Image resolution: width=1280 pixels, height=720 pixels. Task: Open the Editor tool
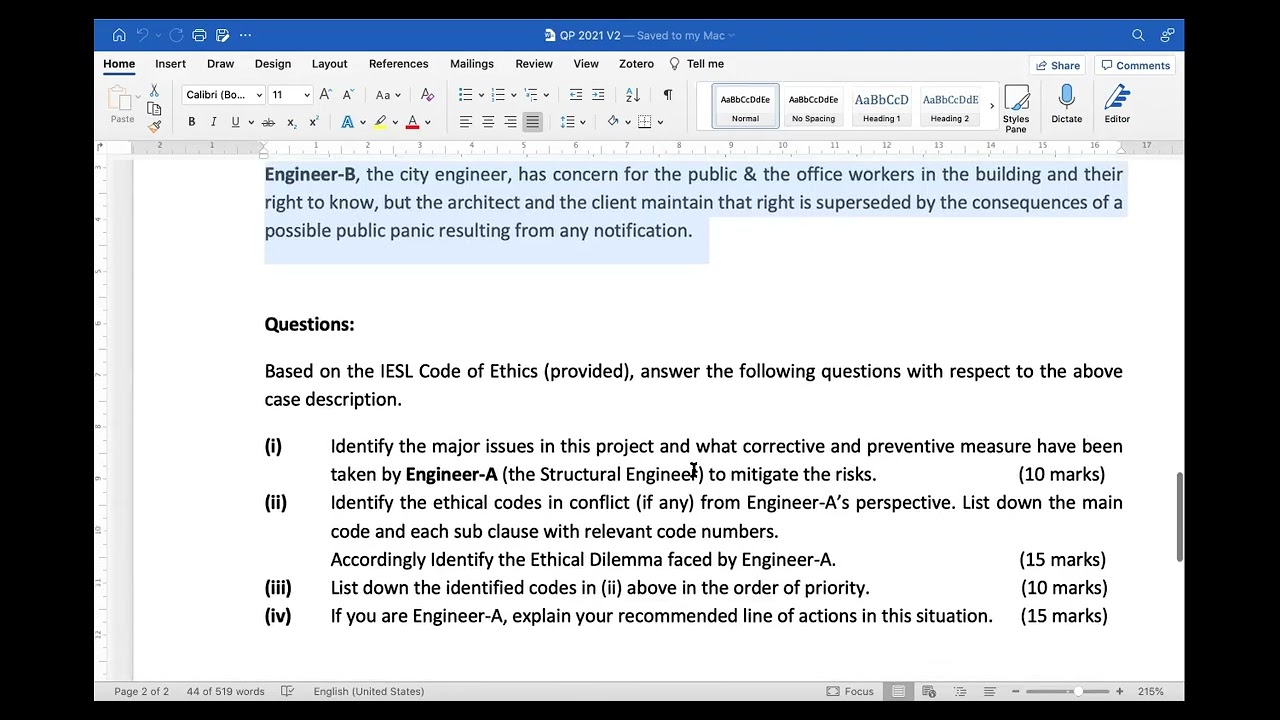point(1117,104)
